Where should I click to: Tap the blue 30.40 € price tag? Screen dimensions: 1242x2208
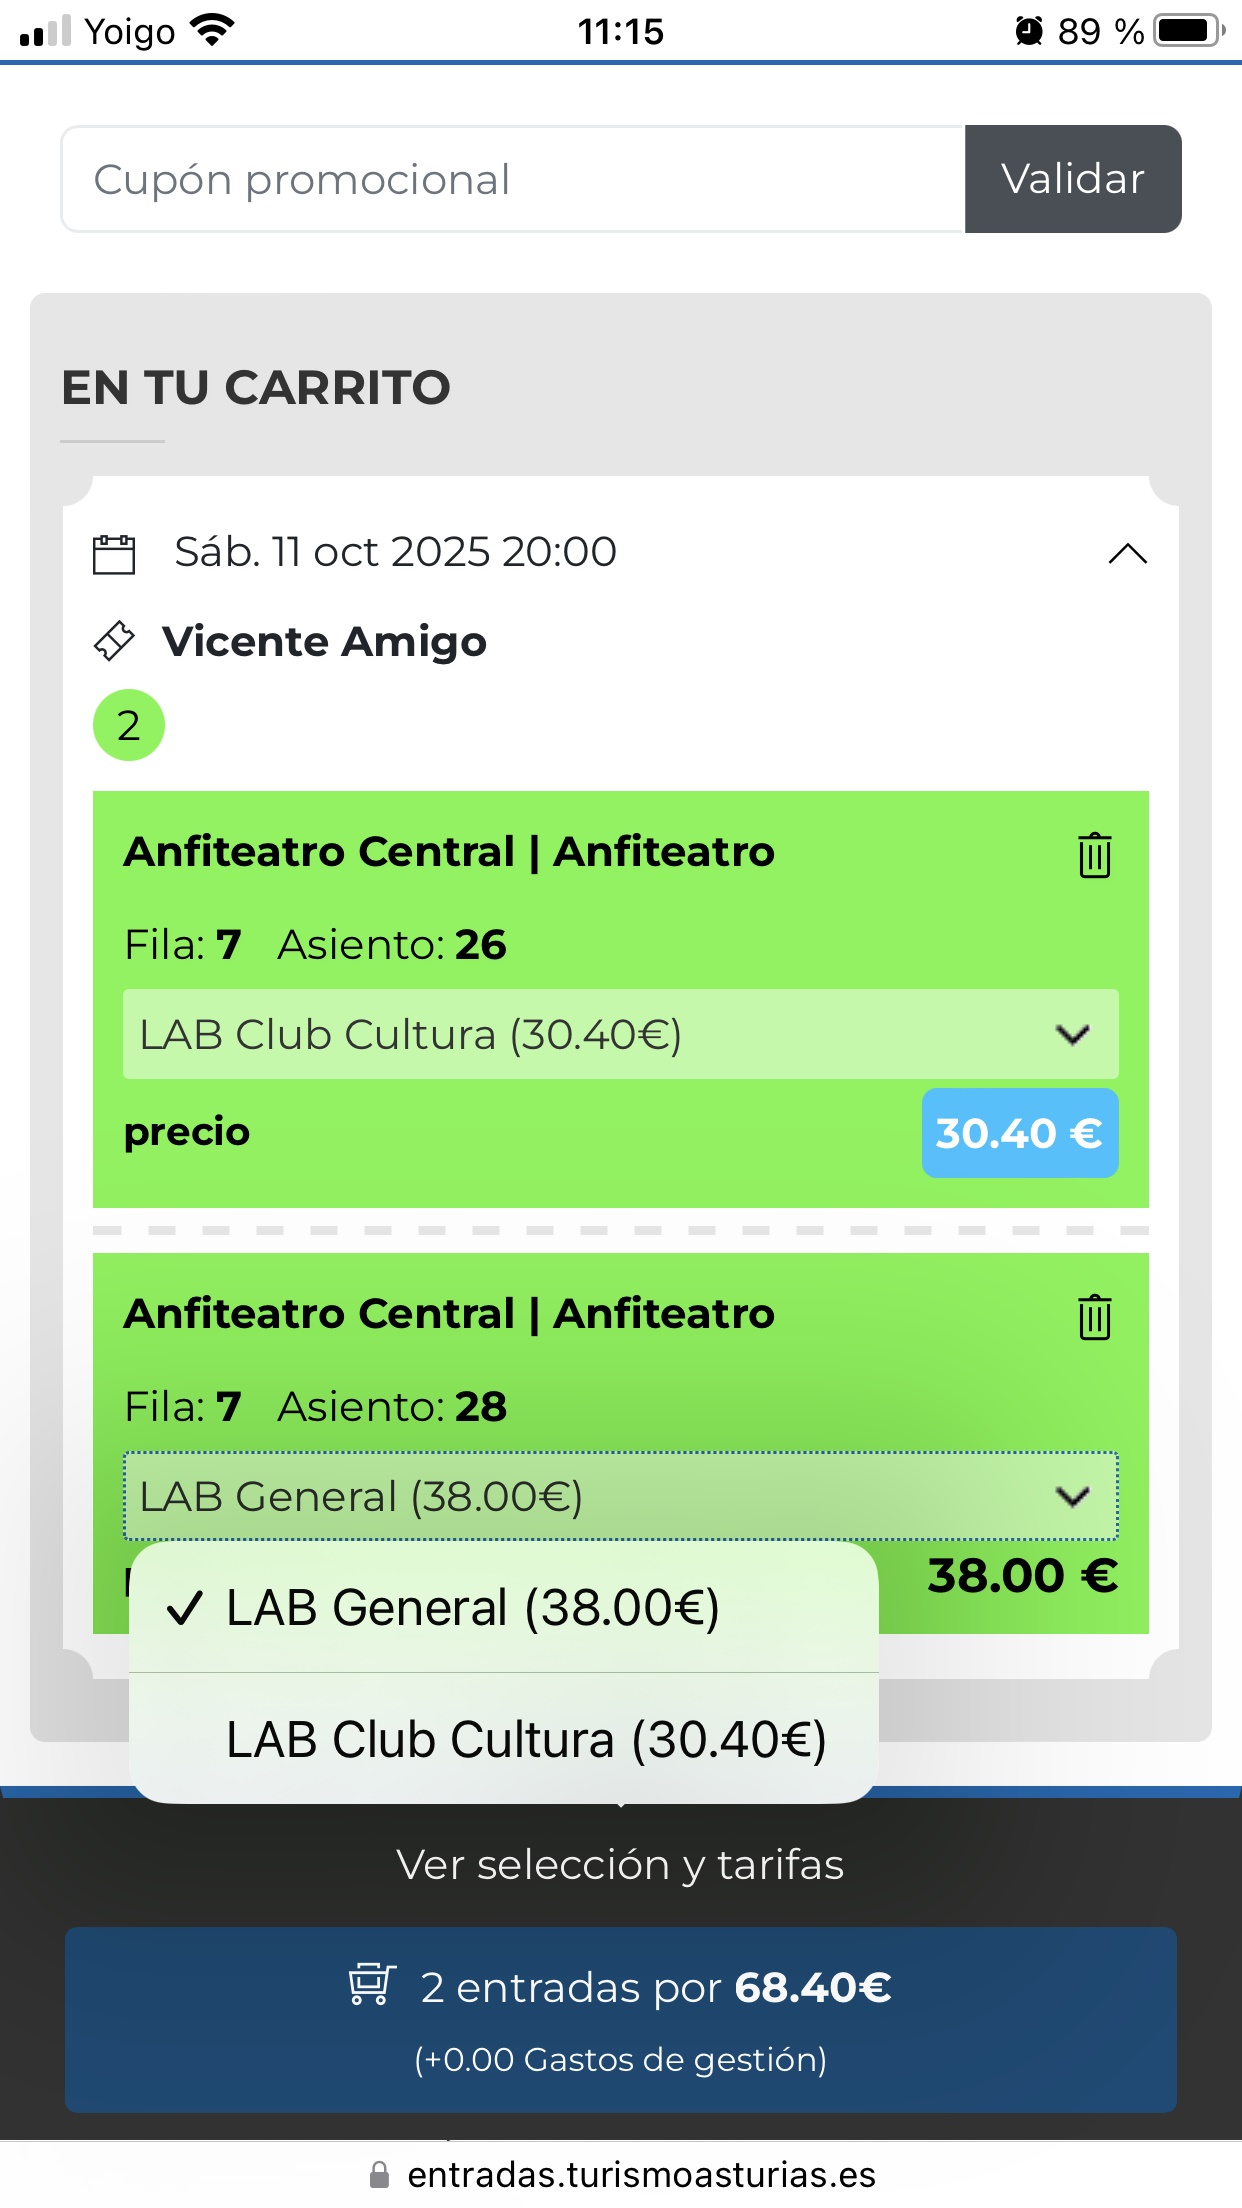click(1019, 1133)
